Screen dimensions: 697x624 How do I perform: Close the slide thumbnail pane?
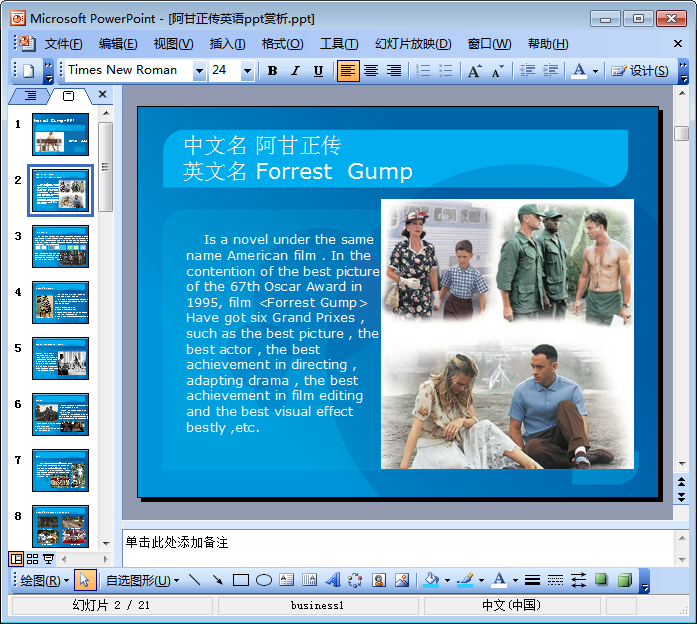point(102,94)
